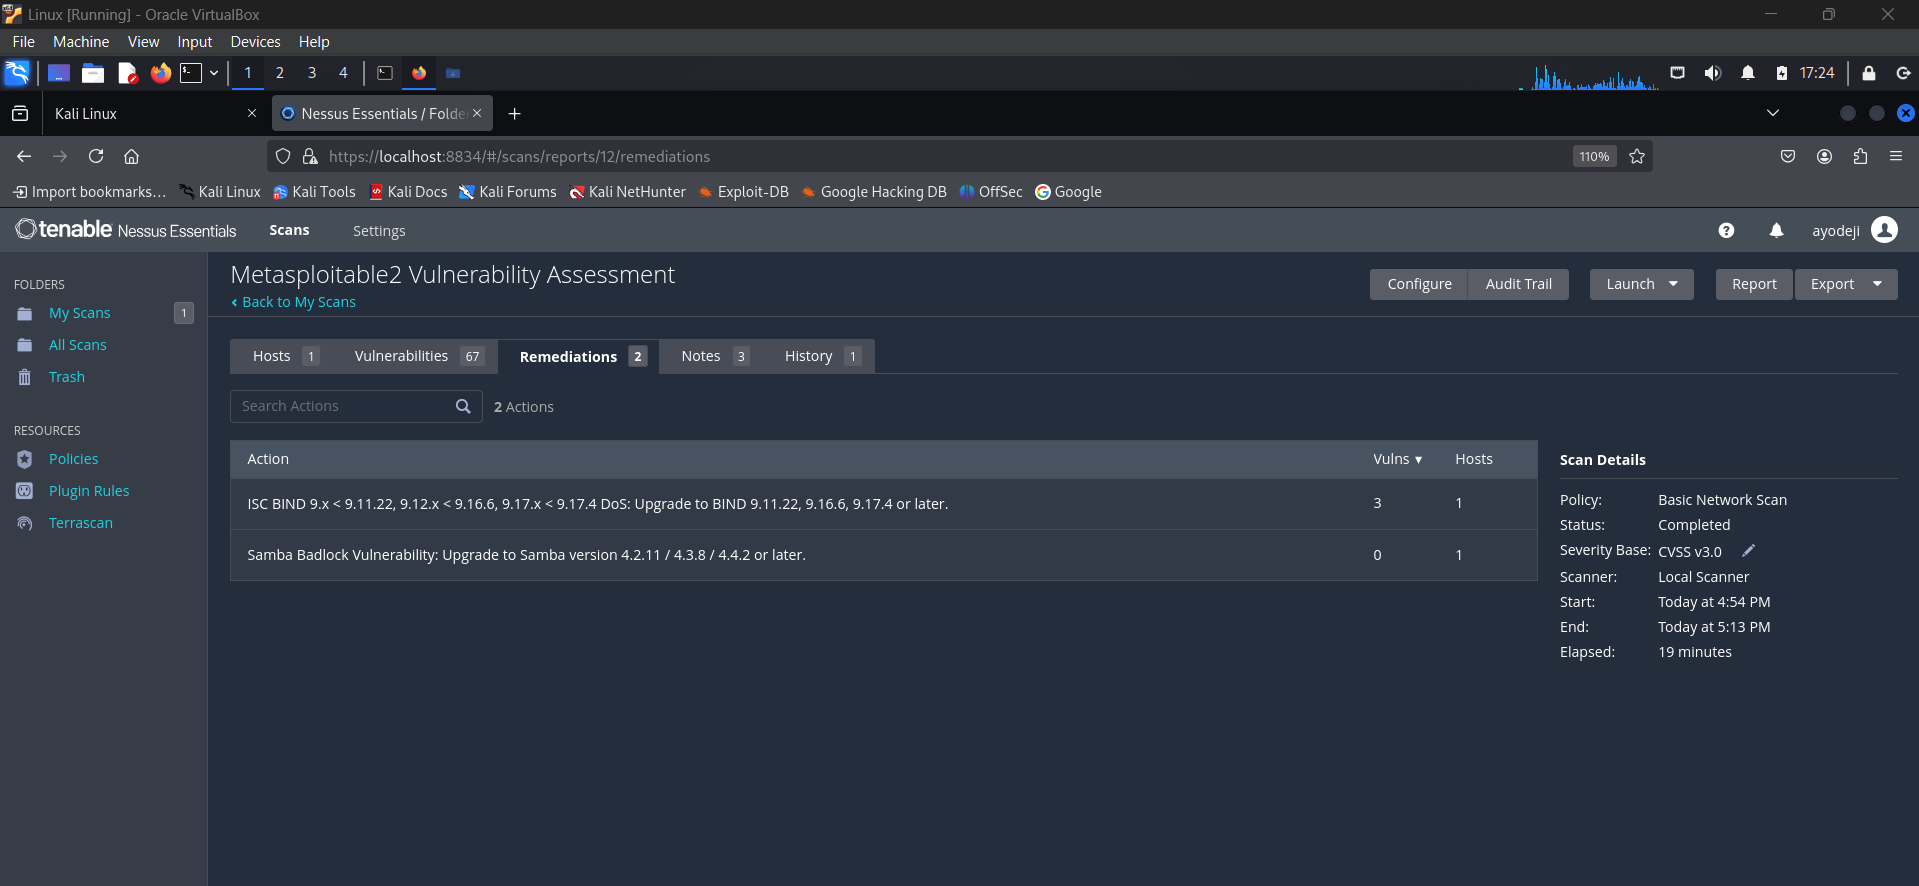The image size is (1919, 886).
Task: Switch to the History tab
Action: [x=822, y=356]
